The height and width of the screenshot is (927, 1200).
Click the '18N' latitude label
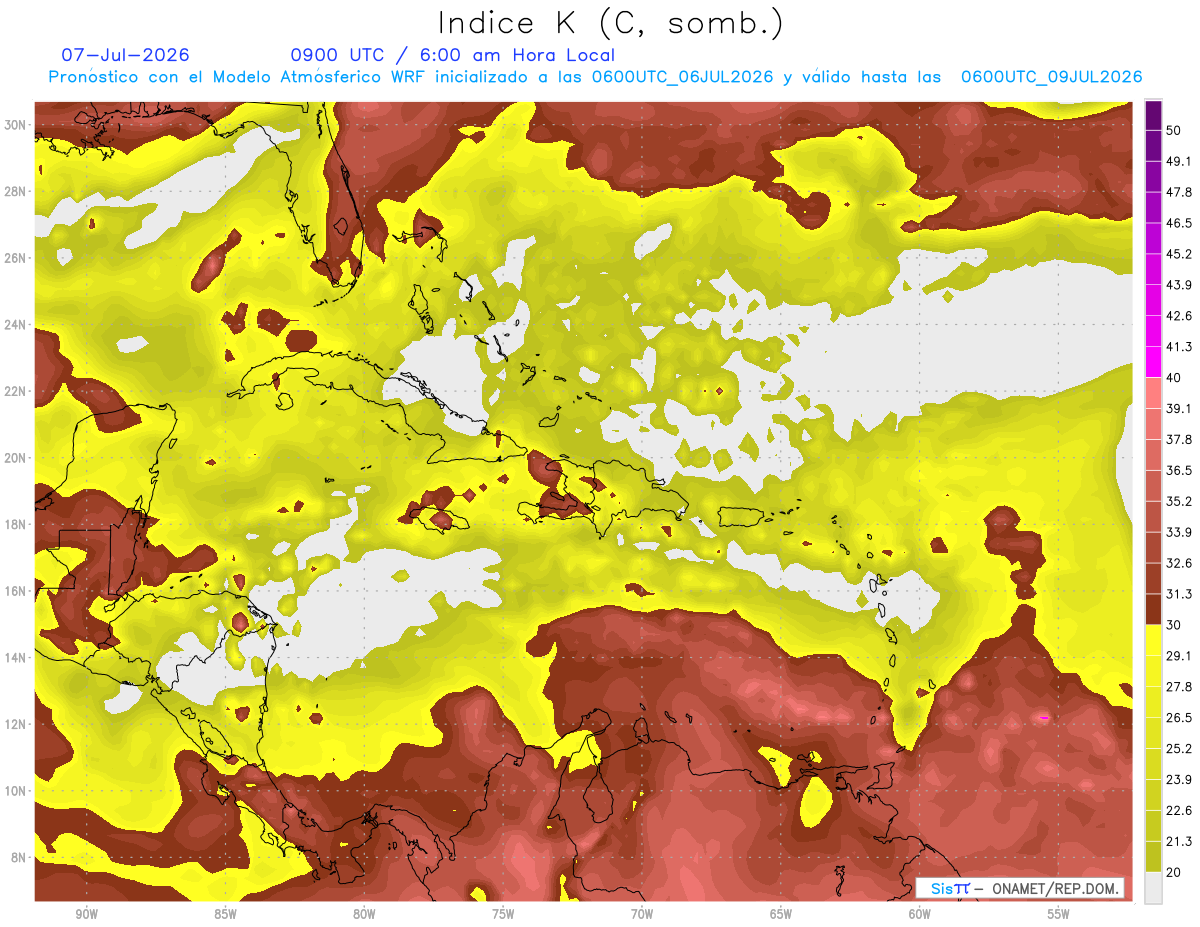coord(17,525)
